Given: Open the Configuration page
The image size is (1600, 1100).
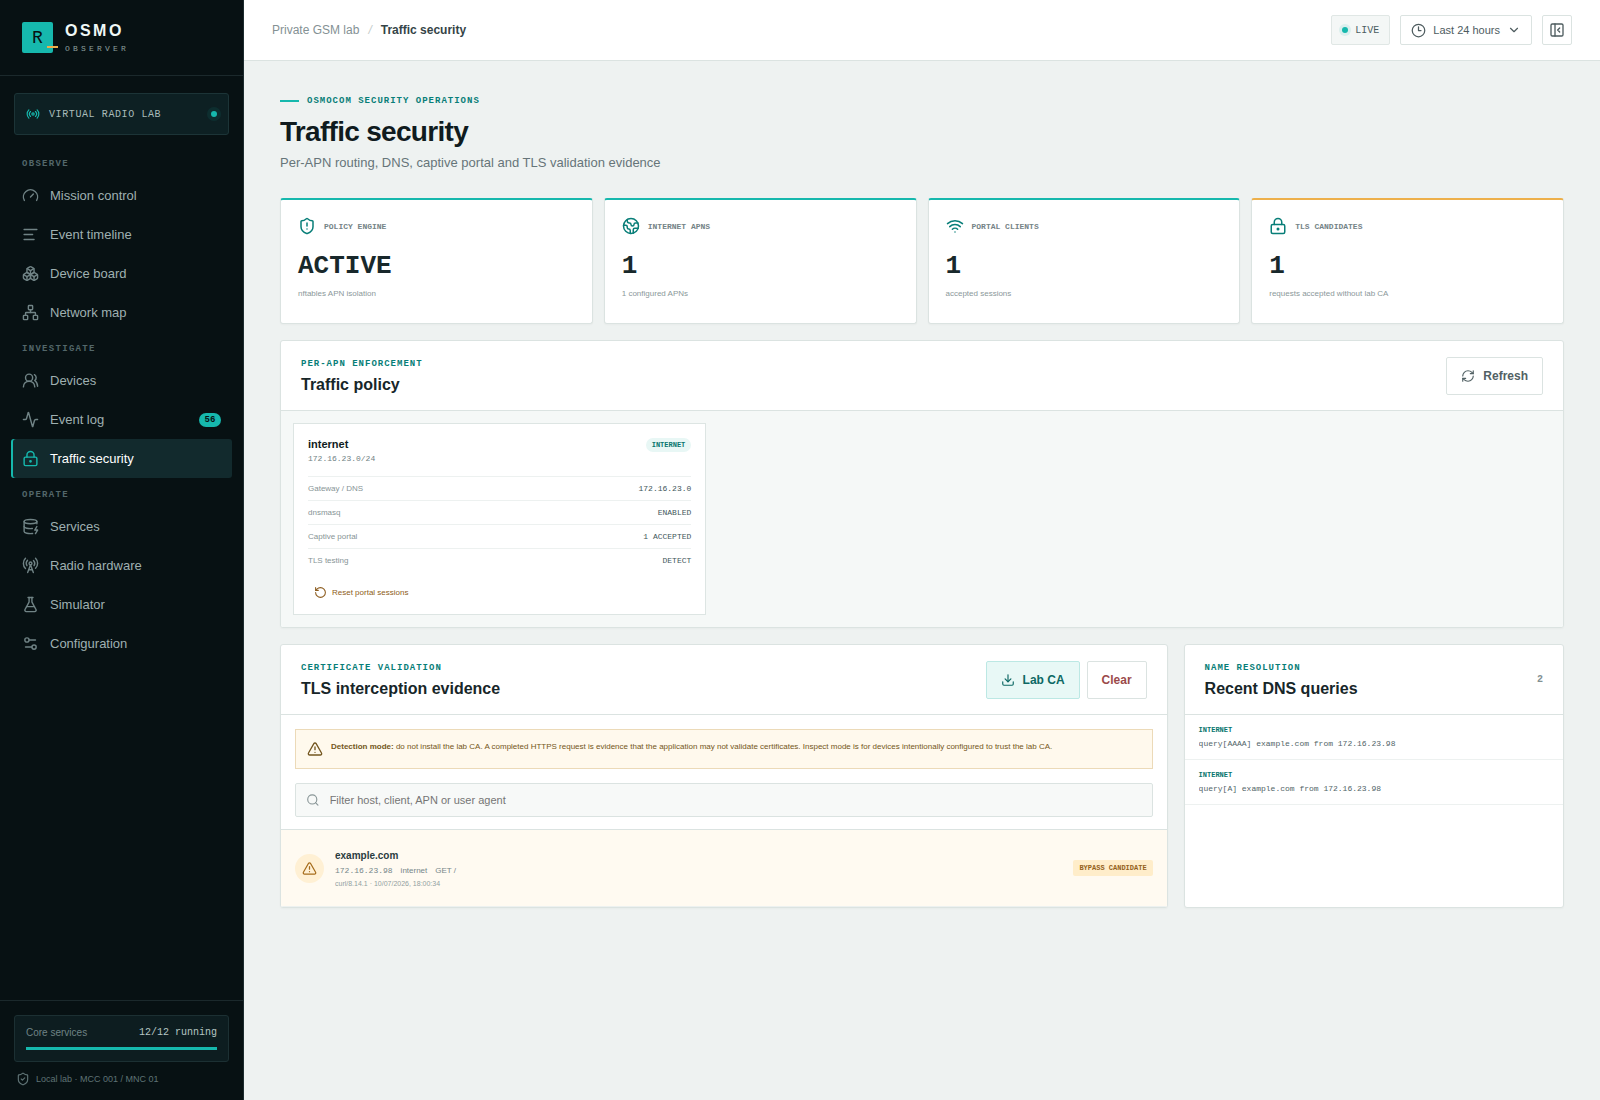Looking at the screenshot, I should point(121,644).
